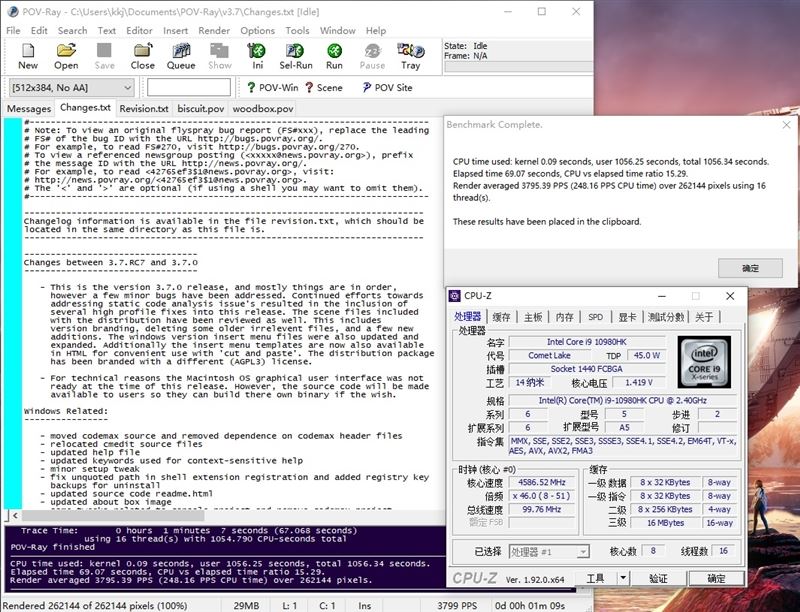Viewport: 800px width, 612px height.
Task: Click the editor horizontal scrollbar thumb
Action: click(x=113, y=516)
